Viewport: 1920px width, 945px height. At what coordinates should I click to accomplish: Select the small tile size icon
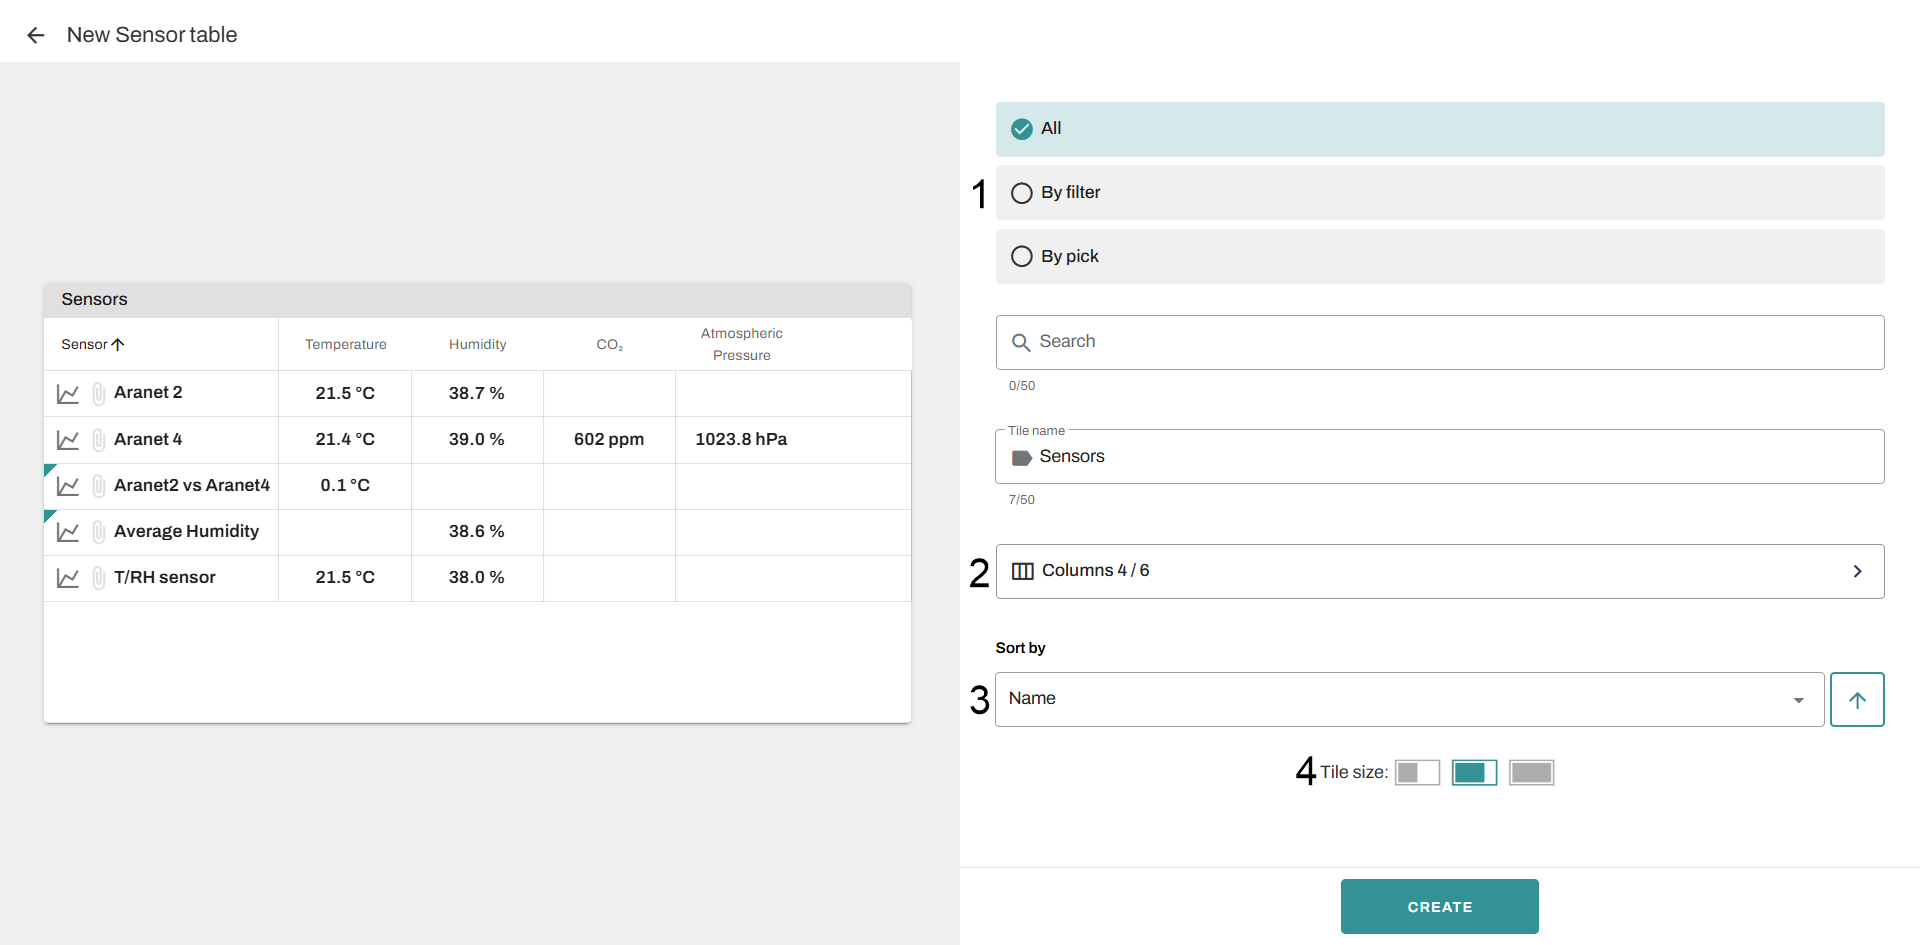pos(1416,773)
